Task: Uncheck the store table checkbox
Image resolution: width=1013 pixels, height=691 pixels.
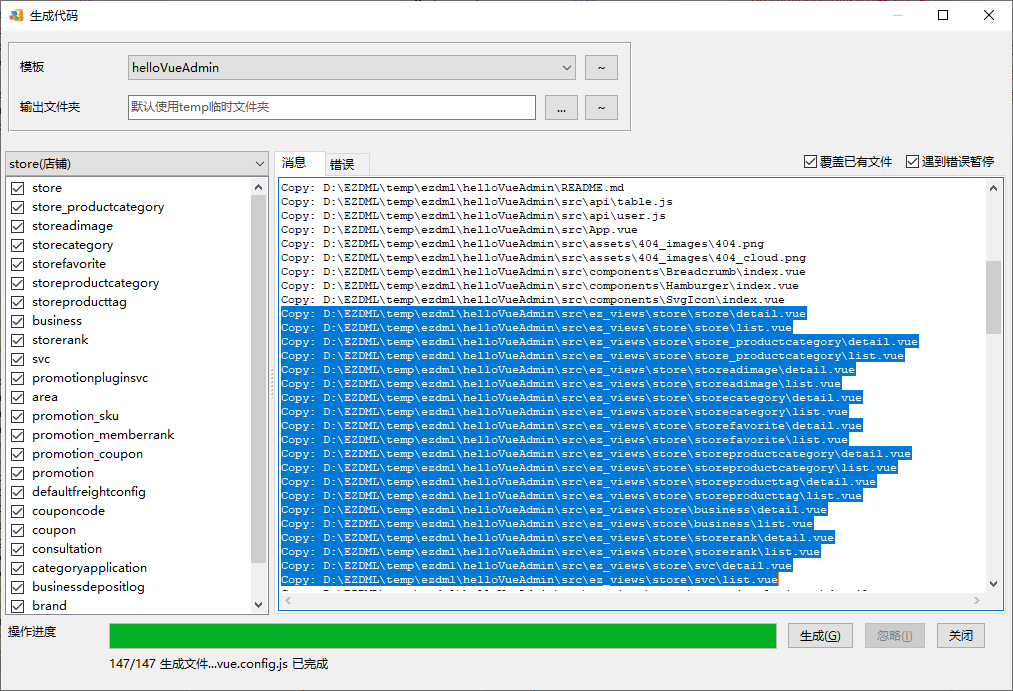Action: tap(18, 187)
